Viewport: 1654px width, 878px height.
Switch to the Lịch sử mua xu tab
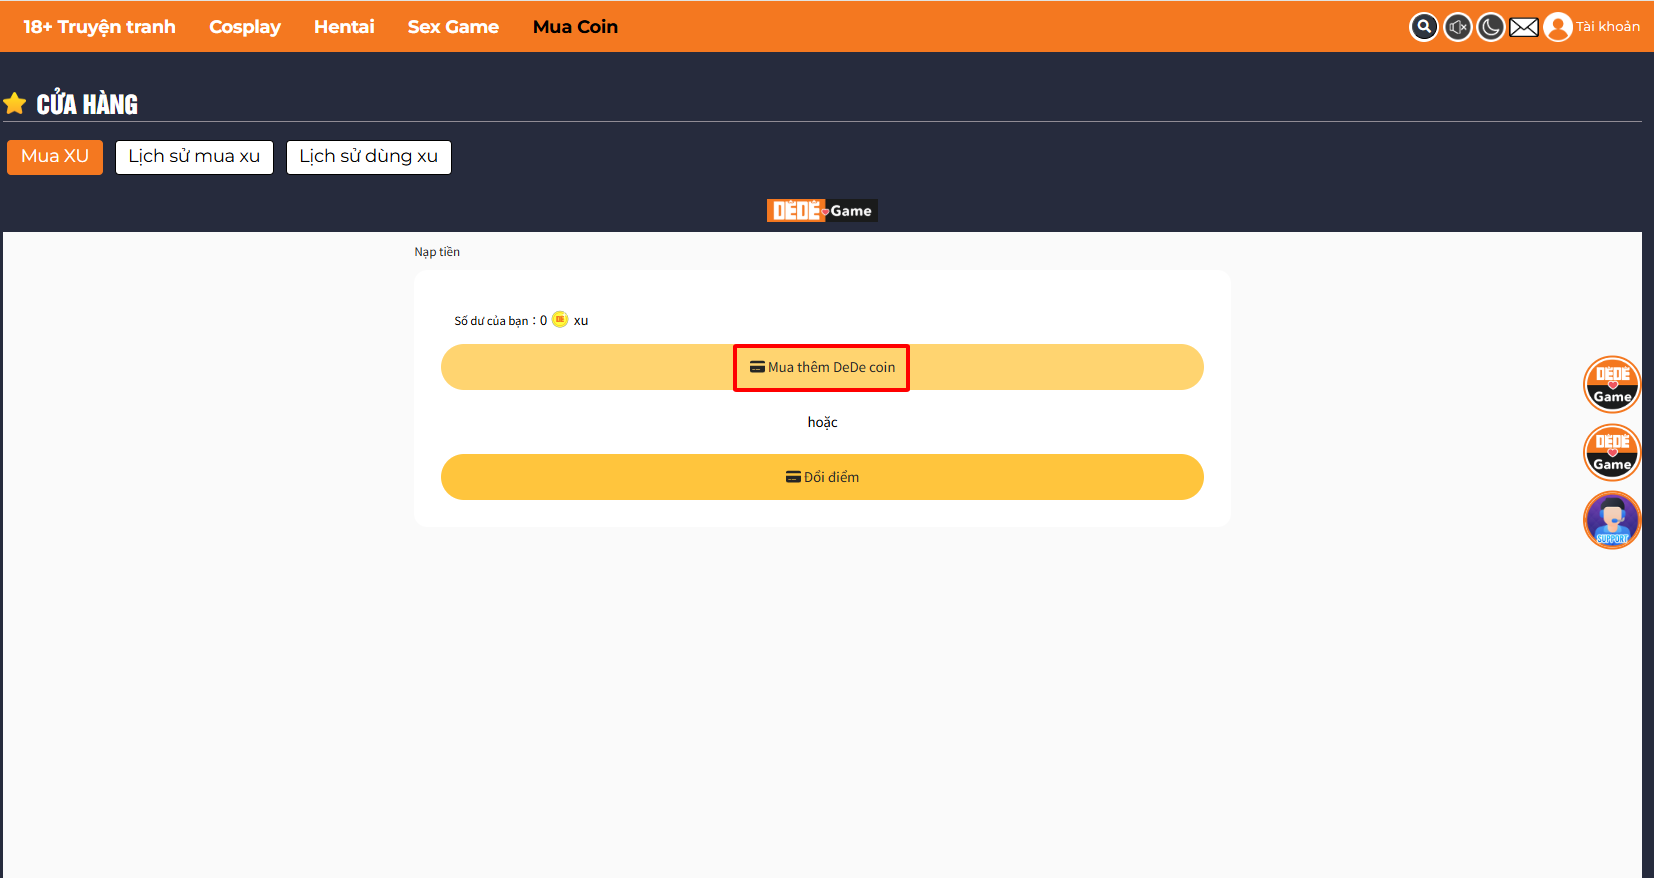(x=194, y=157)
